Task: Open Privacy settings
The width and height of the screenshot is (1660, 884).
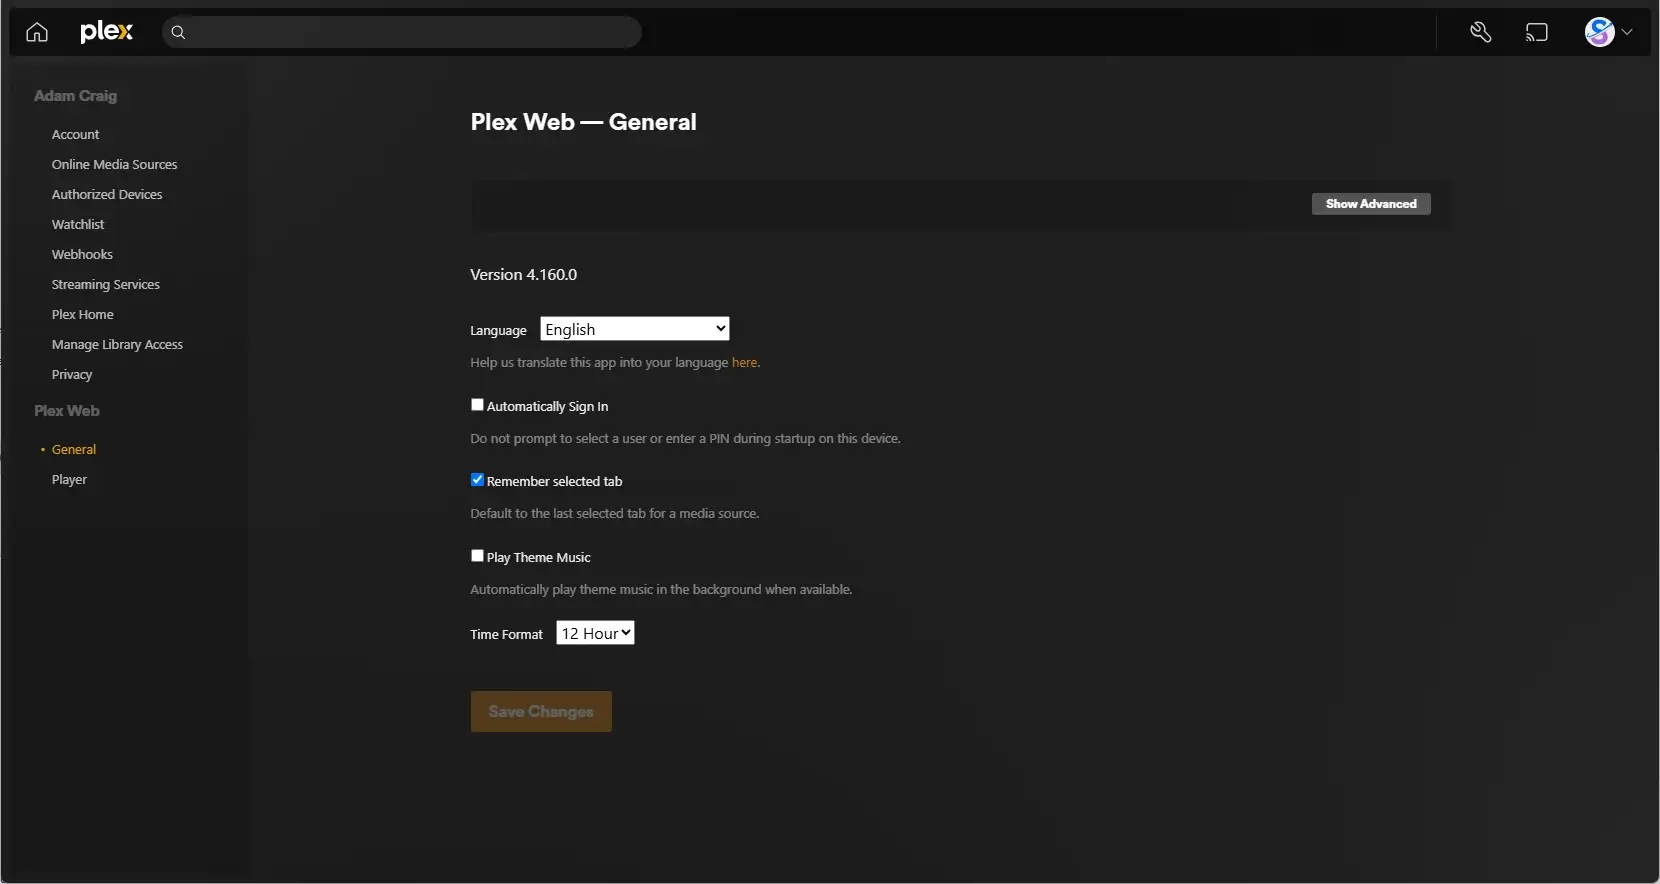Action: click(72, 374)
